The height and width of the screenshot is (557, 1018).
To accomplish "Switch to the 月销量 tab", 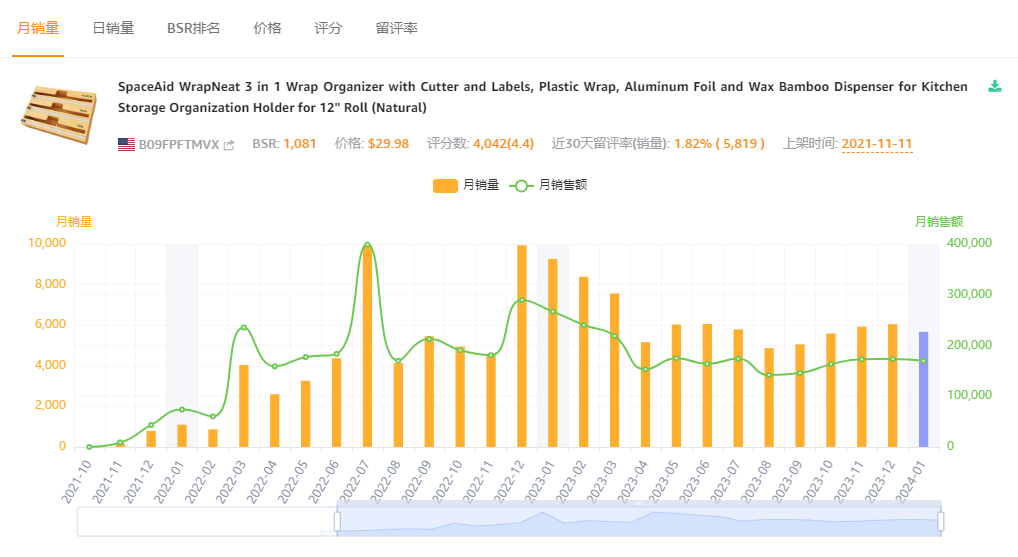I will (38, 28).
